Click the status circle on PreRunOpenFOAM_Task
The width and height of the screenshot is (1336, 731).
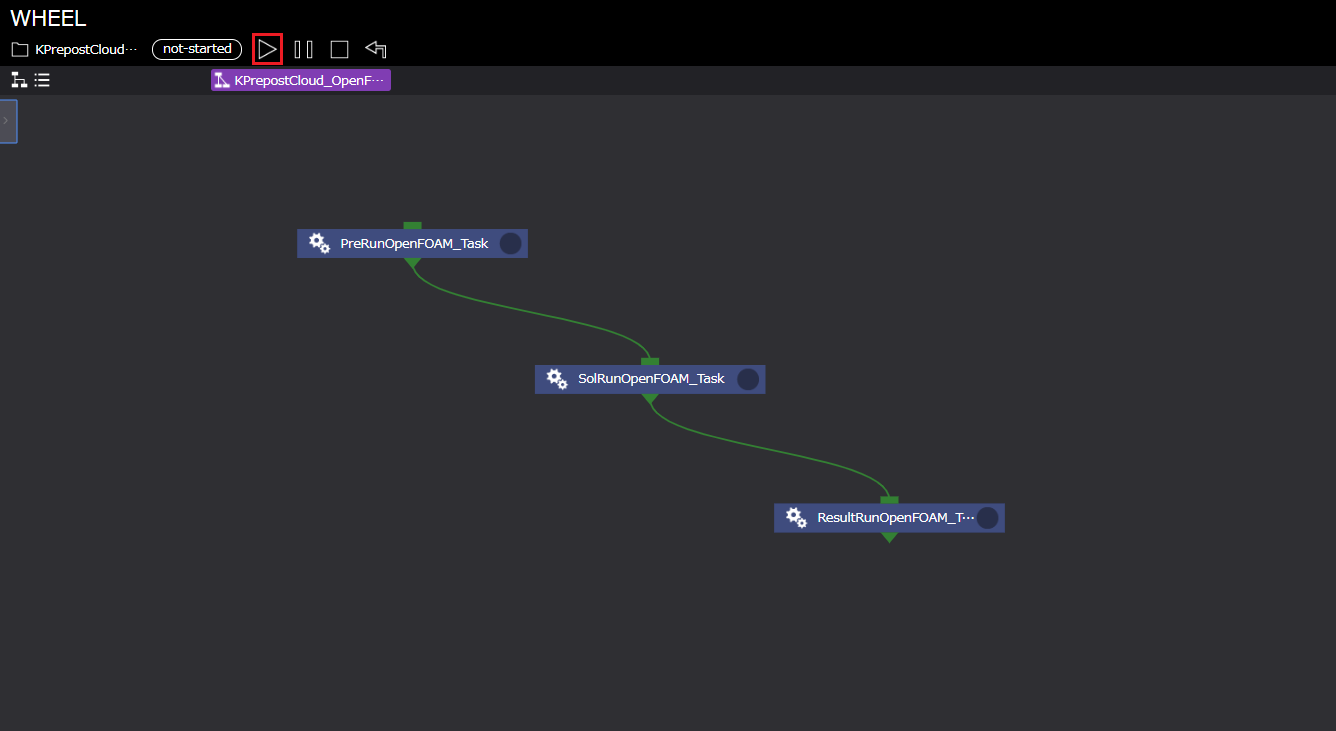pos(510,243)
